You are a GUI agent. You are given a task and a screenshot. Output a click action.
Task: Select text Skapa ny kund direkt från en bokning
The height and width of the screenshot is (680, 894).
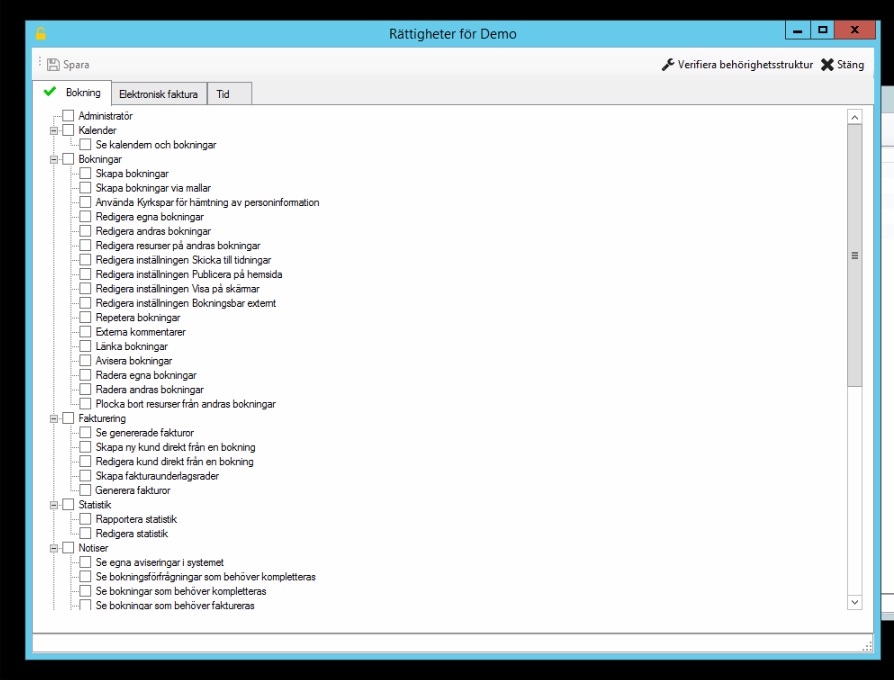click(x=176, y=447)
